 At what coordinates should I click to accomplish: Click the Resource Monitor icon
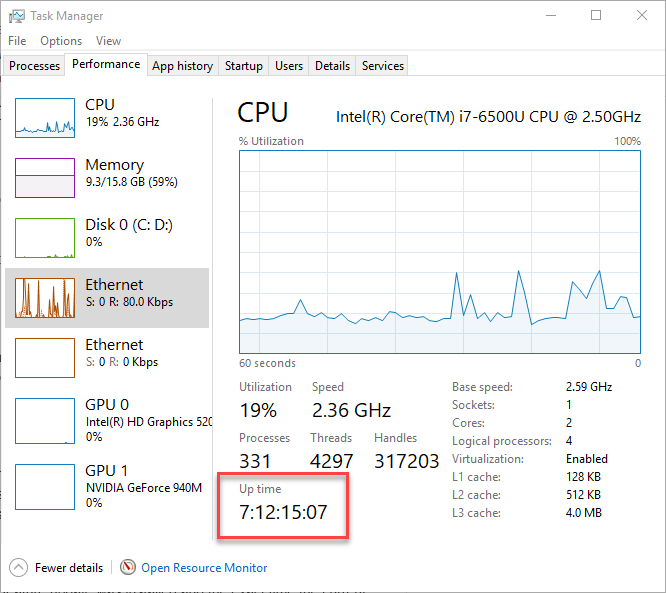point(128,567)
